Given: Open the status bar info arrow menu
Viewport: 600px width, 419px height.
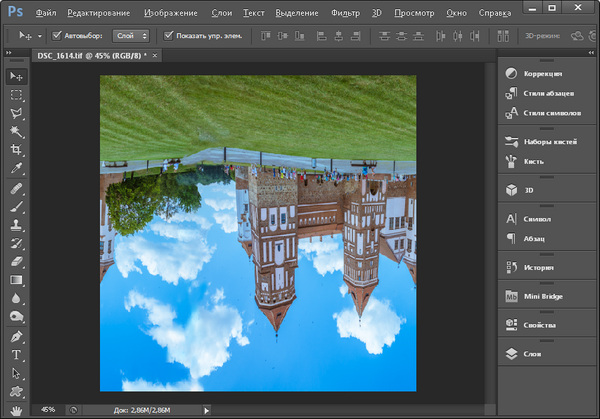Looking at the screenshot, I should pyautogui.click(x=206, y=410).
